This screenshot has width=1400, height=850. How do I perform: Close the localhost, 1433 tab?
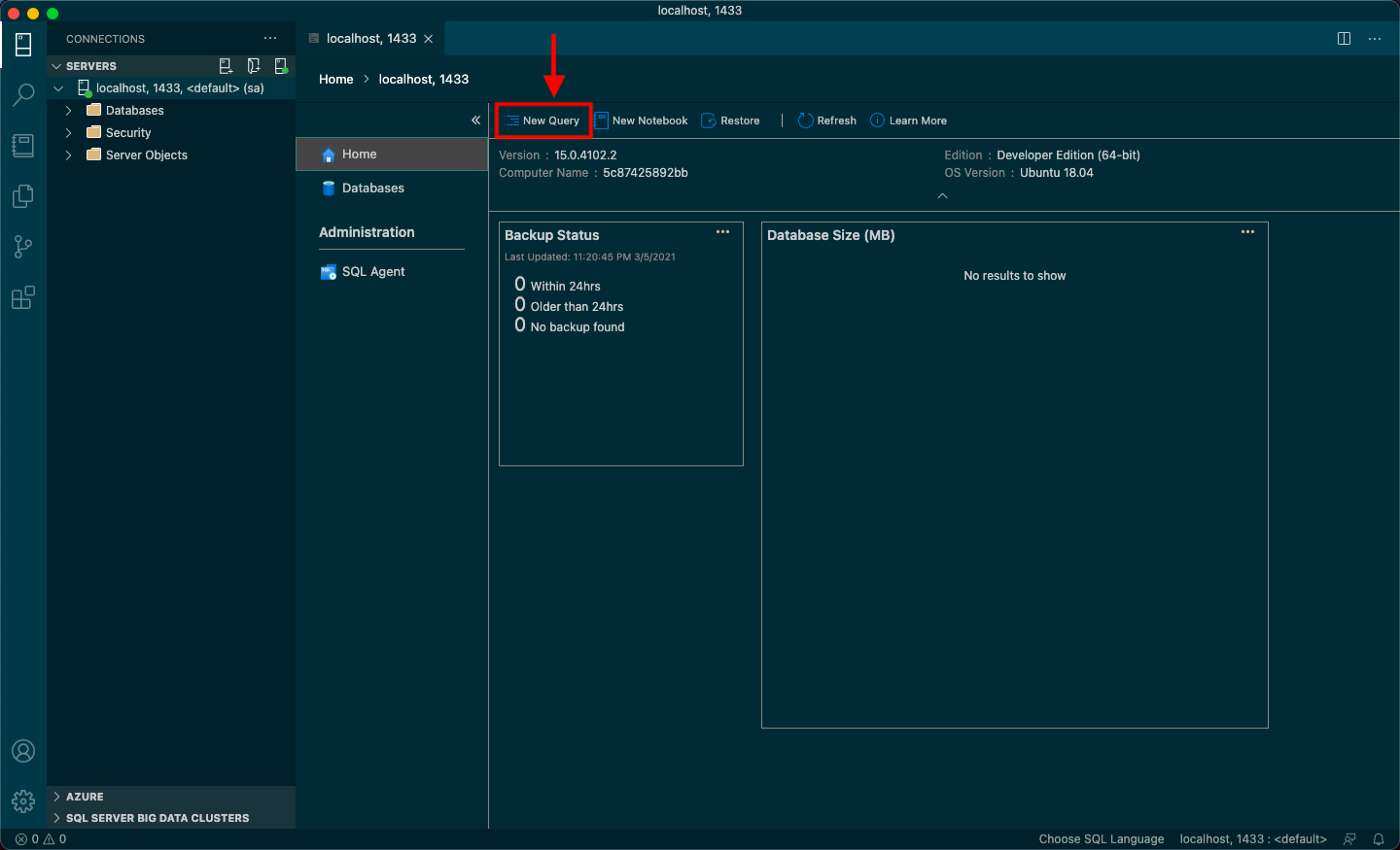(428, 39)
